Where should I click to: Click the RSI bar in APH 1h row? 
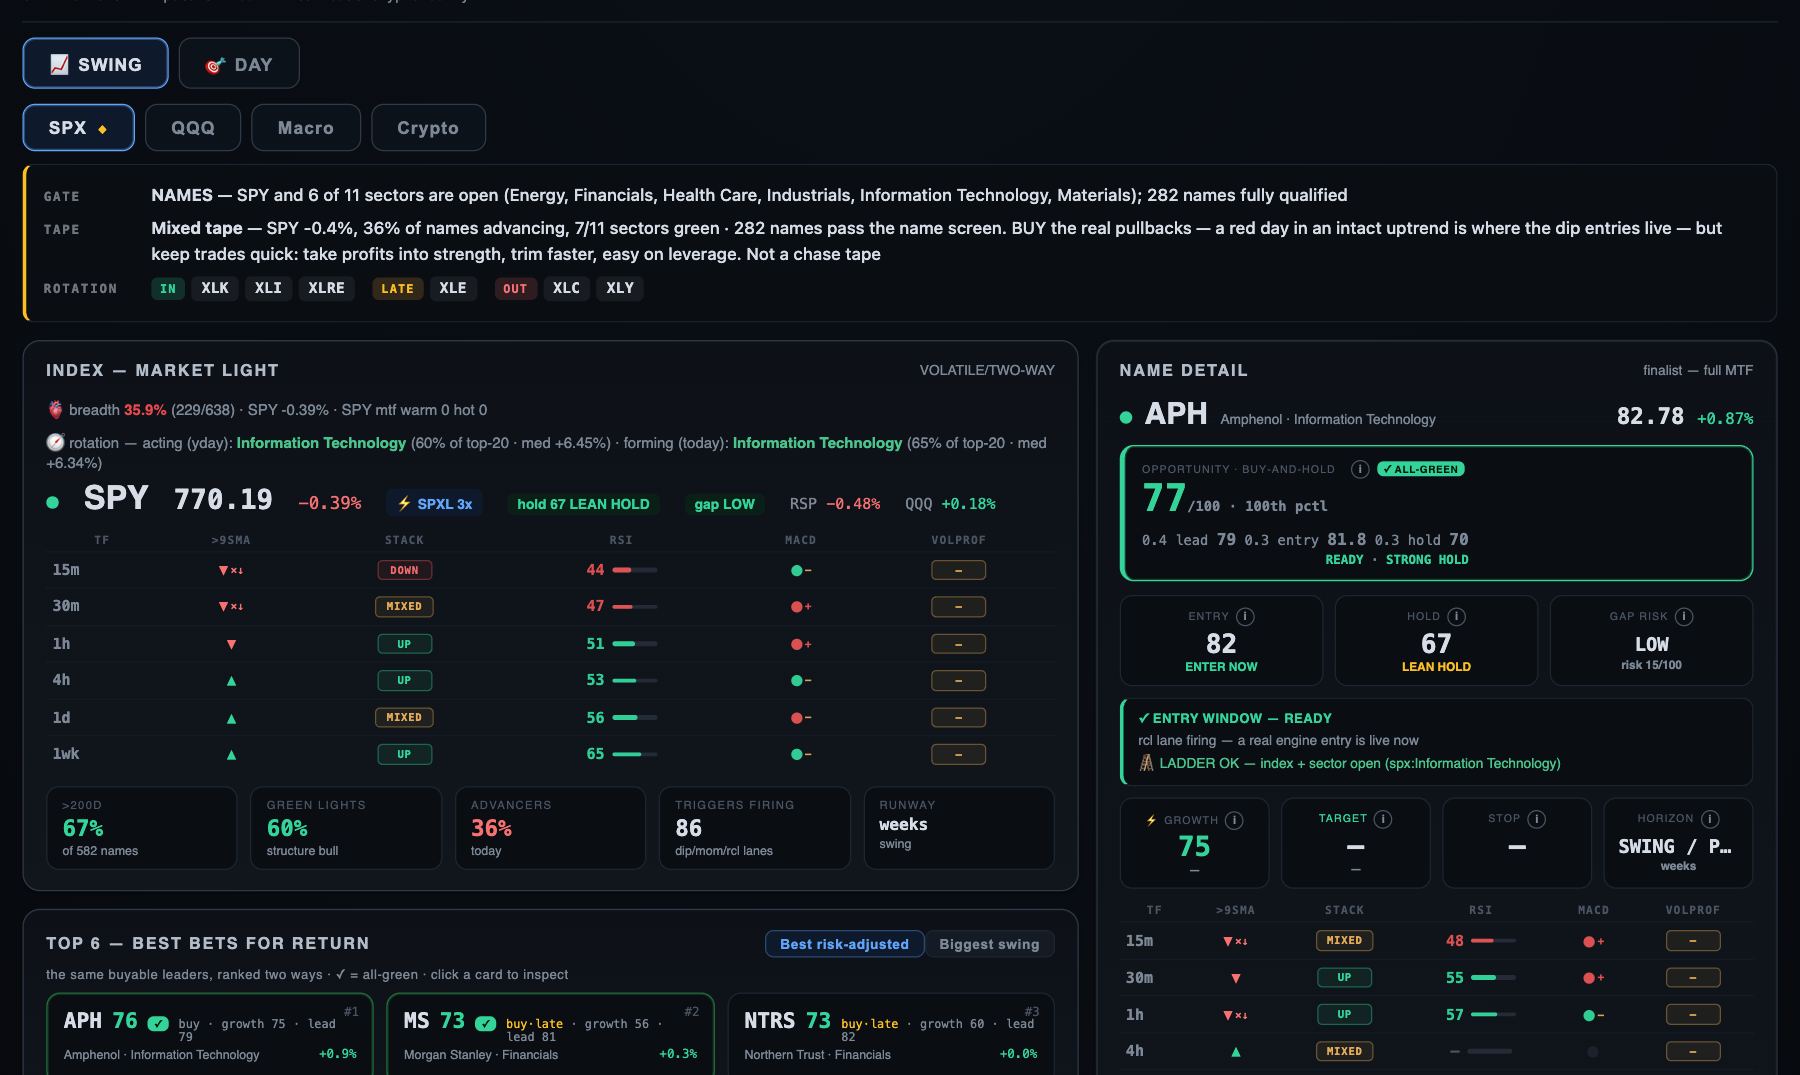click(x=1494, y=1015)
